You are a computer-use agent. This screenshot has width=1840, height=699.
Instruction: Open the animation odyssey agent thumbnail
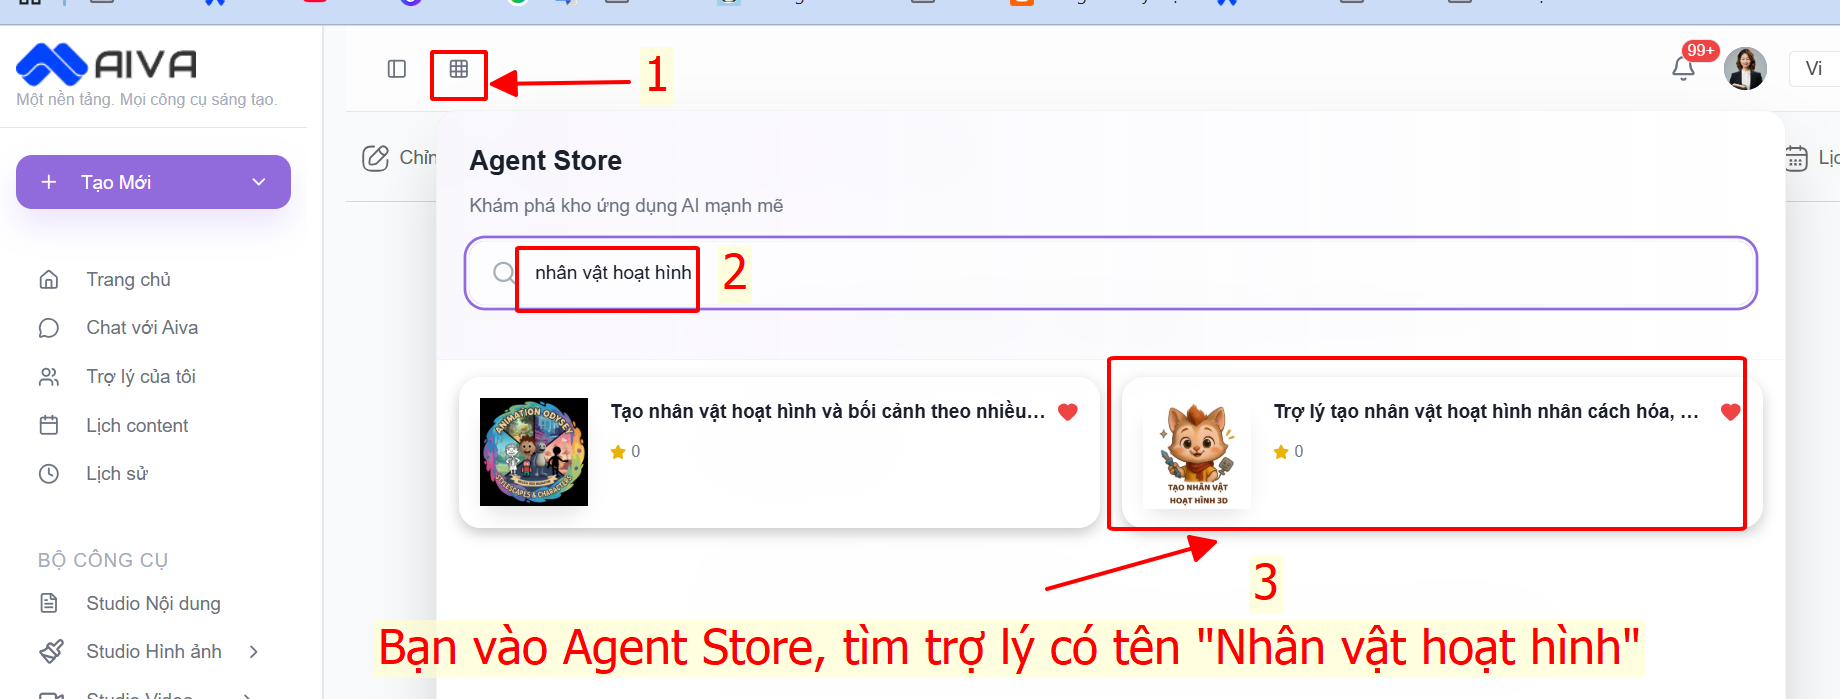point(534,452)
